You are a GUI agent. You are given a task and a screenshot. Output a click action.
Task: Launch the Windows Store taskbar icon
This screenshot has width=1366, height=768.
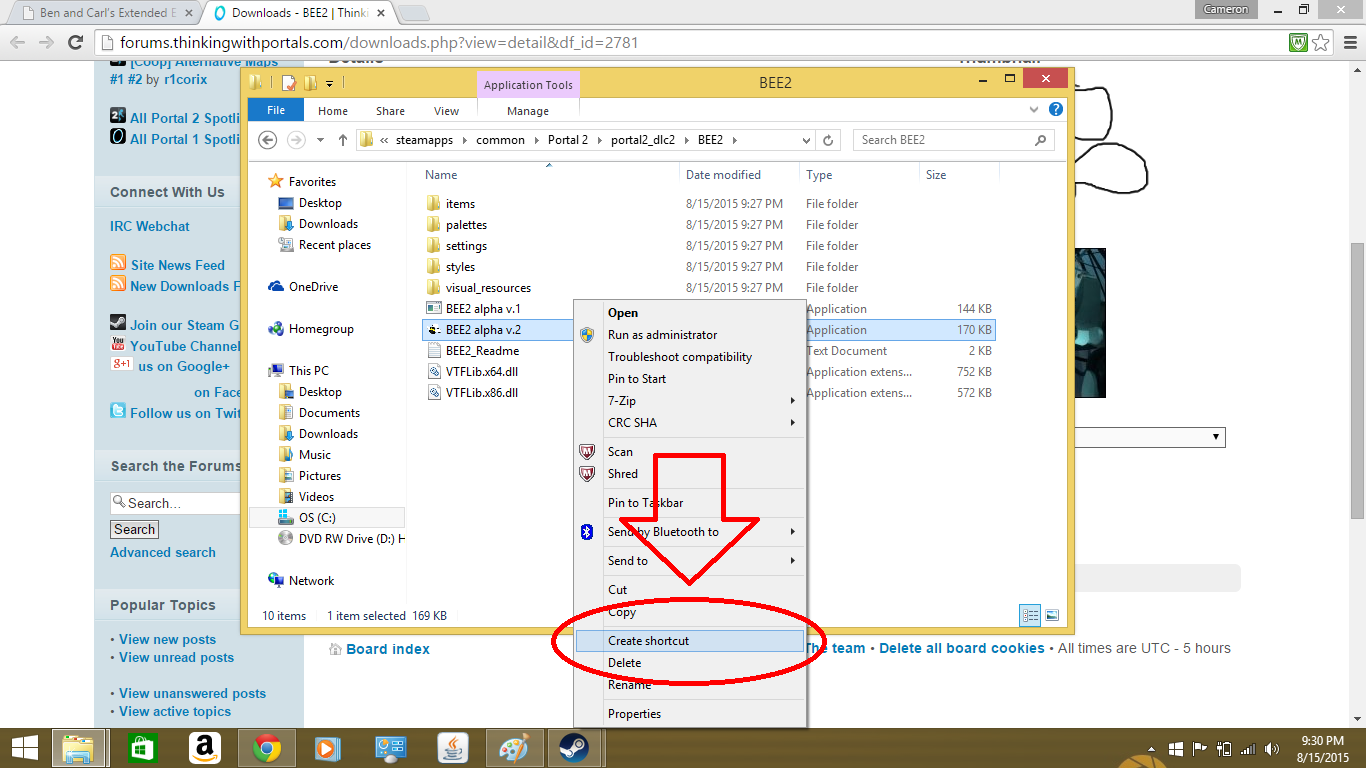[142, 748]
